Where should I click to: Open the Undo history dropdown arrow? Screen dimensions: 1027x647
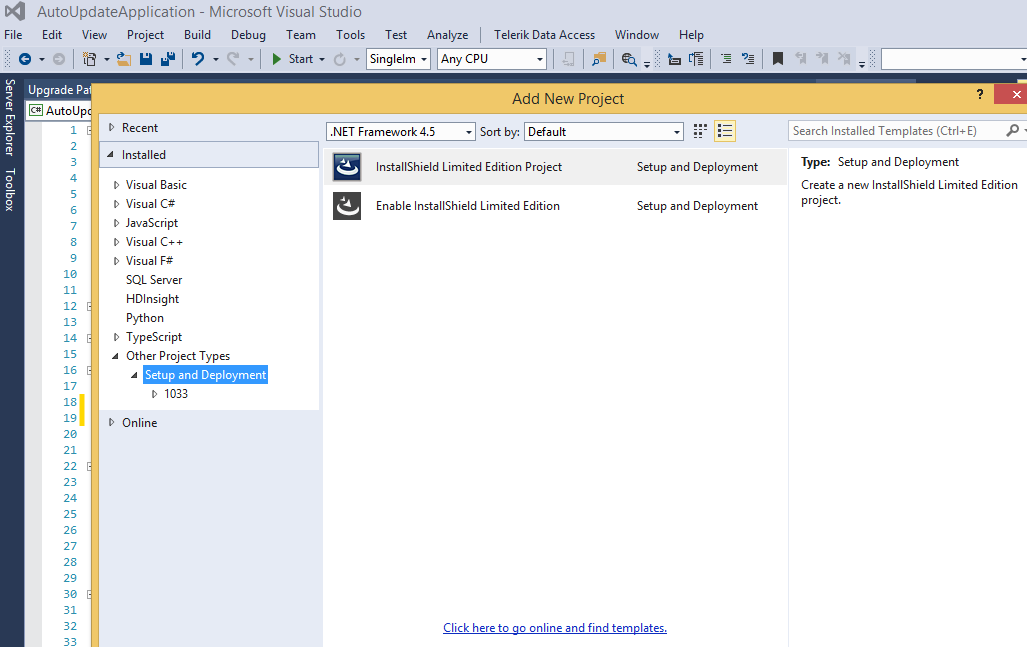pyautogui.click(x=215, y=60)
